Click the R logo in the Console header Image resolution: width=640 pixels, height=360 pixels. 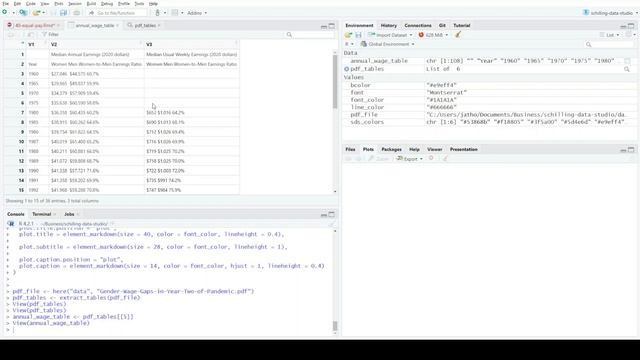point(11,224)
